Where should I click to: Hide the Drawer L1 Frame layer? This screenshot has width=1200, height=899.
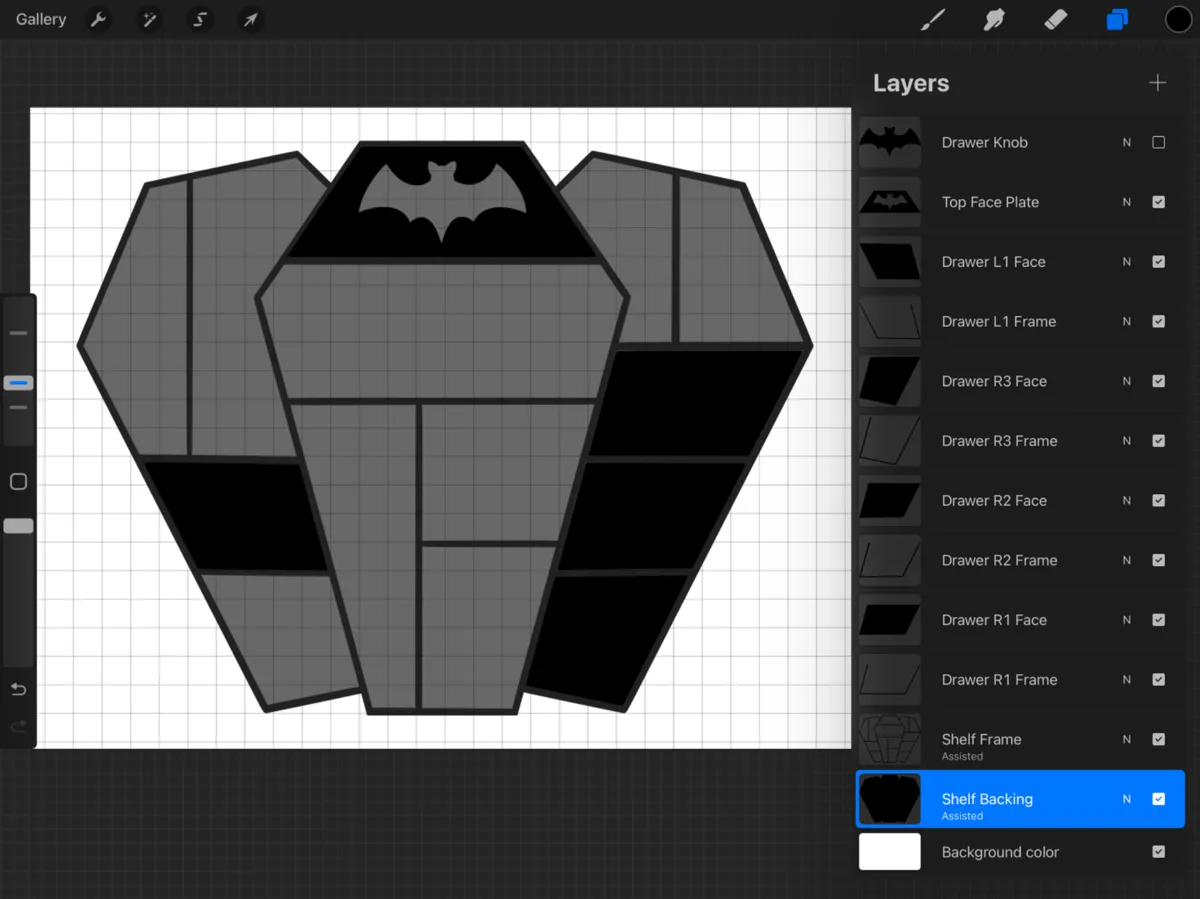click(1158, 322)
